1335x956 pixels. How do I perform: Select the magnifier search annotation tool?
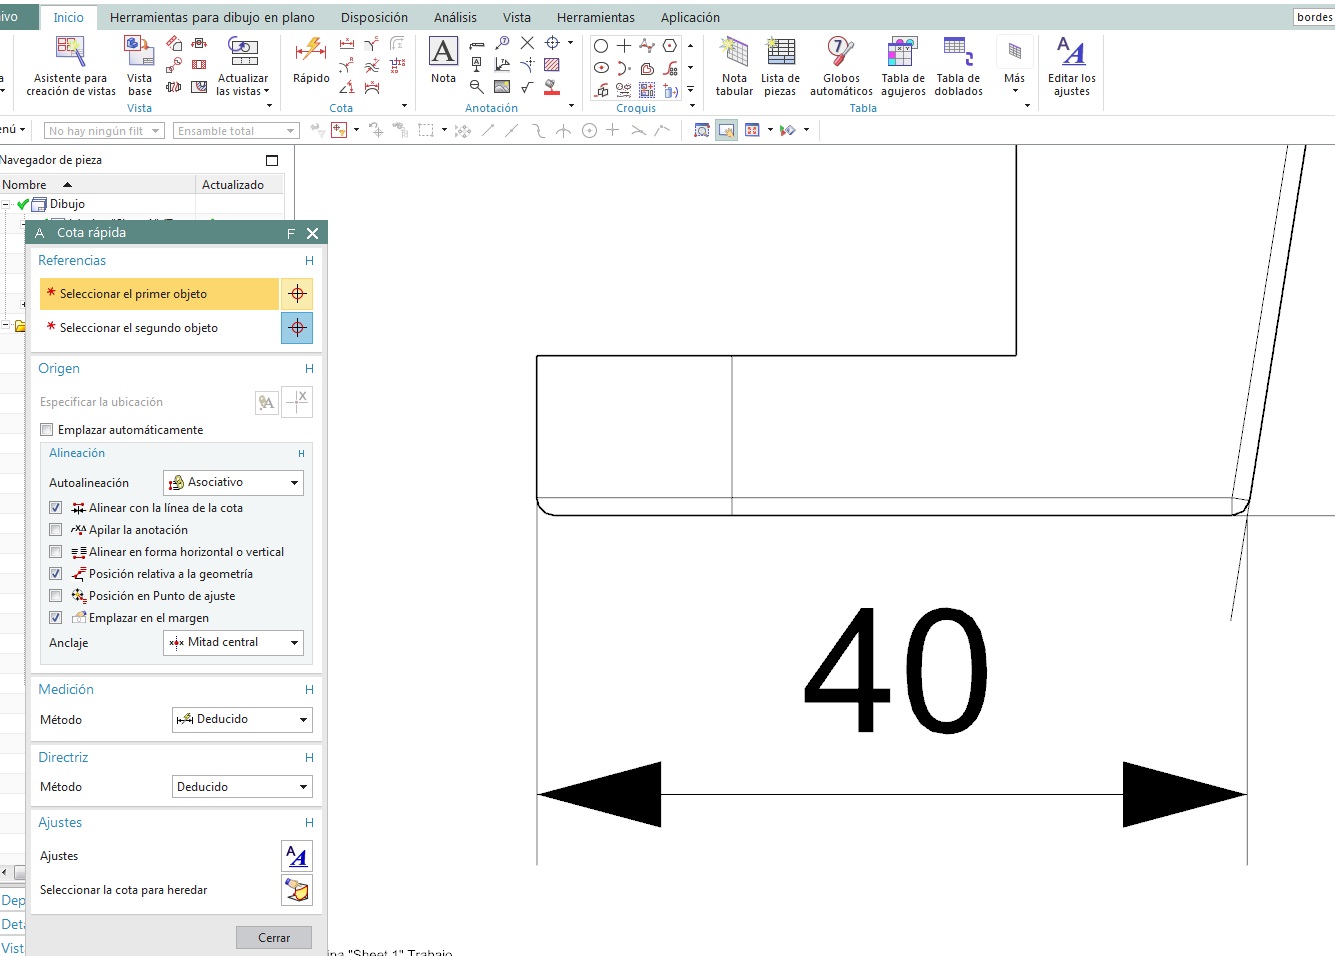click(x=477, y=87)
